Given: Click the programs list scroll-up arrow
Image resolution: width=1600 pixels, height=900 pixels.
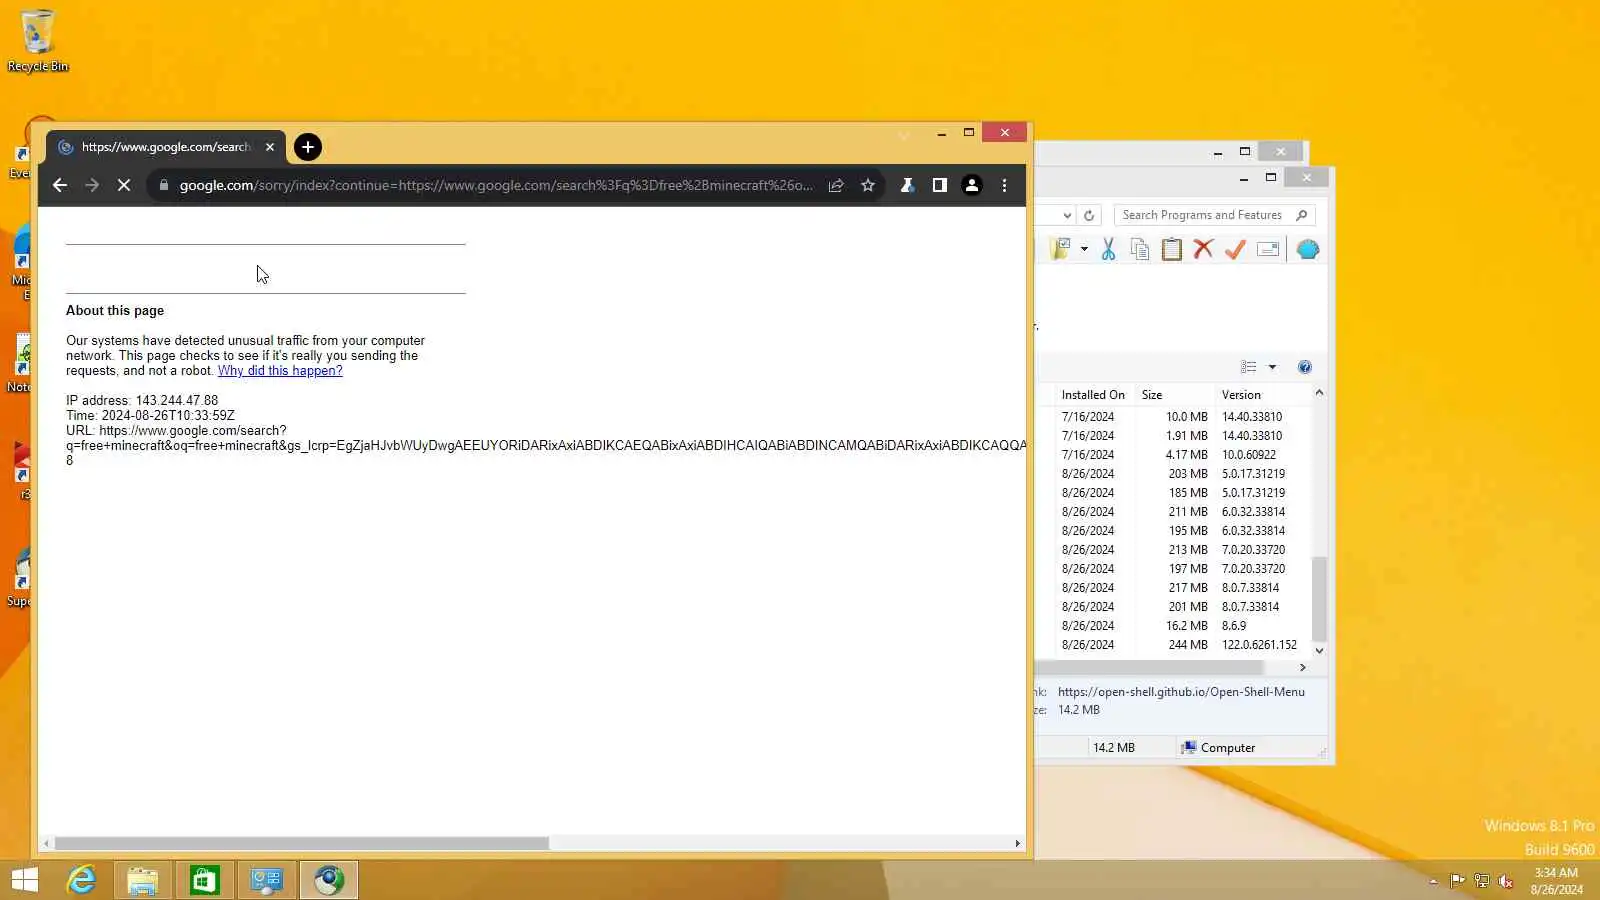Looking at the screenshot, I should coord(1319,393).
